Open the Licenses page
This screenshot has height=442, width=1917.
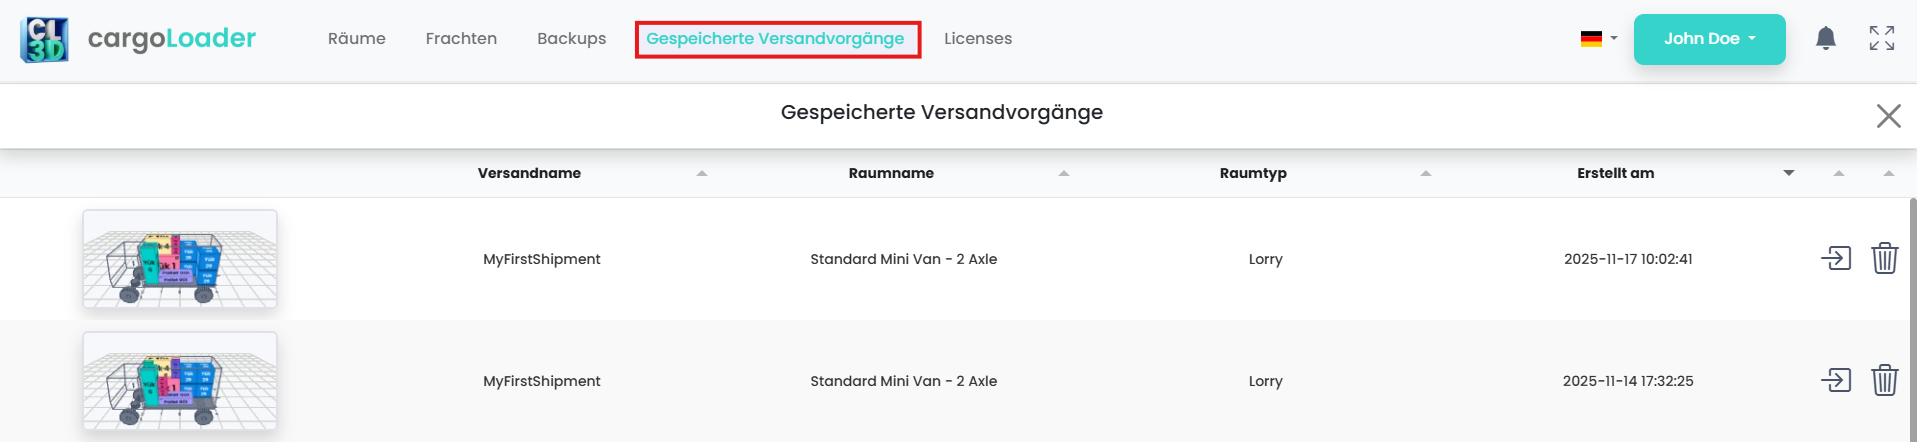[978, 39]
